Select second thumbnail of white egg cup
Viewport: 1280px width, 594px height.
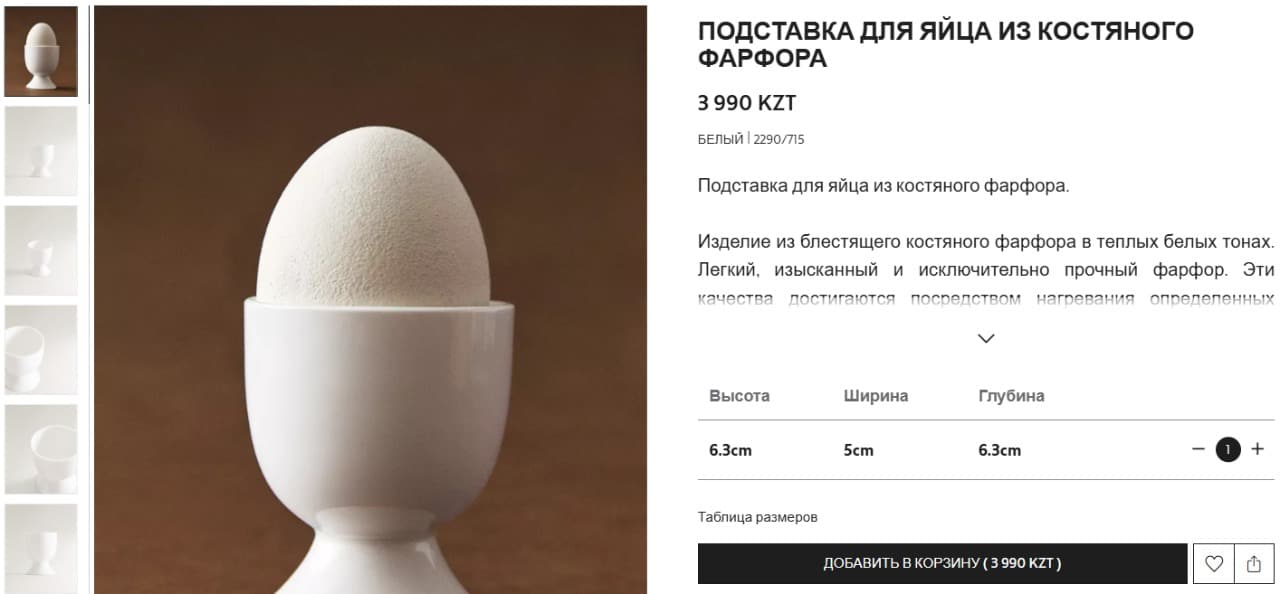coord(41,151)
